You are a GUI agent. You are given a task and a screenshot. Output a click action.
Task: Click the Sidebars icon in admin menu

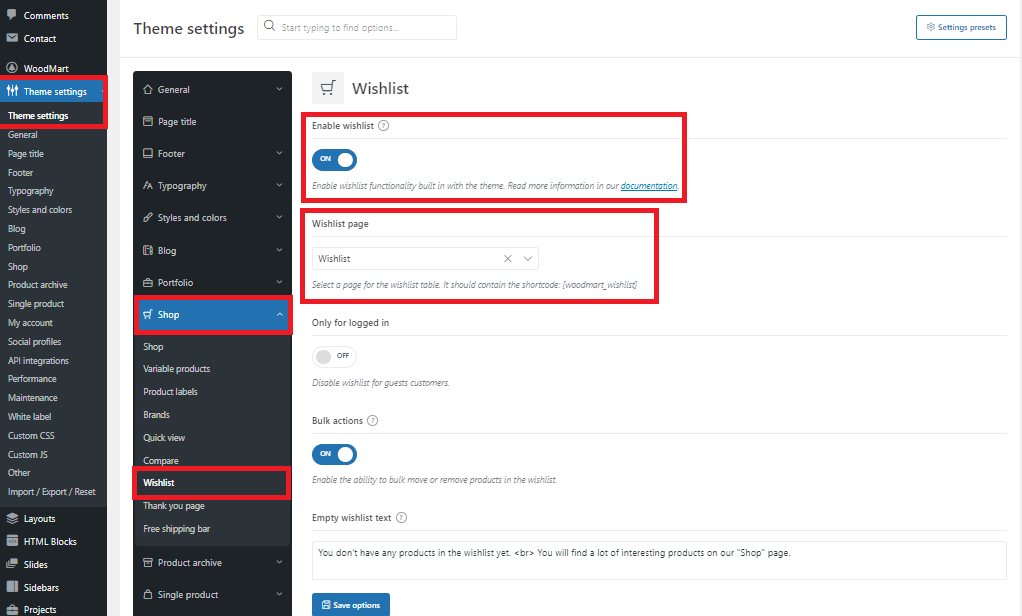(x=12, y=587)
